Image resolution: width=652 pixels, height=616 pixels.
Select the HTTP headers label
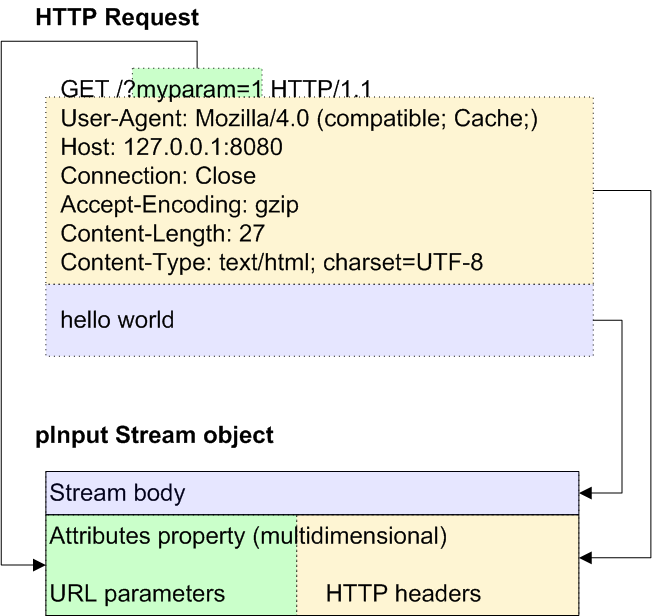pos(403,593)
